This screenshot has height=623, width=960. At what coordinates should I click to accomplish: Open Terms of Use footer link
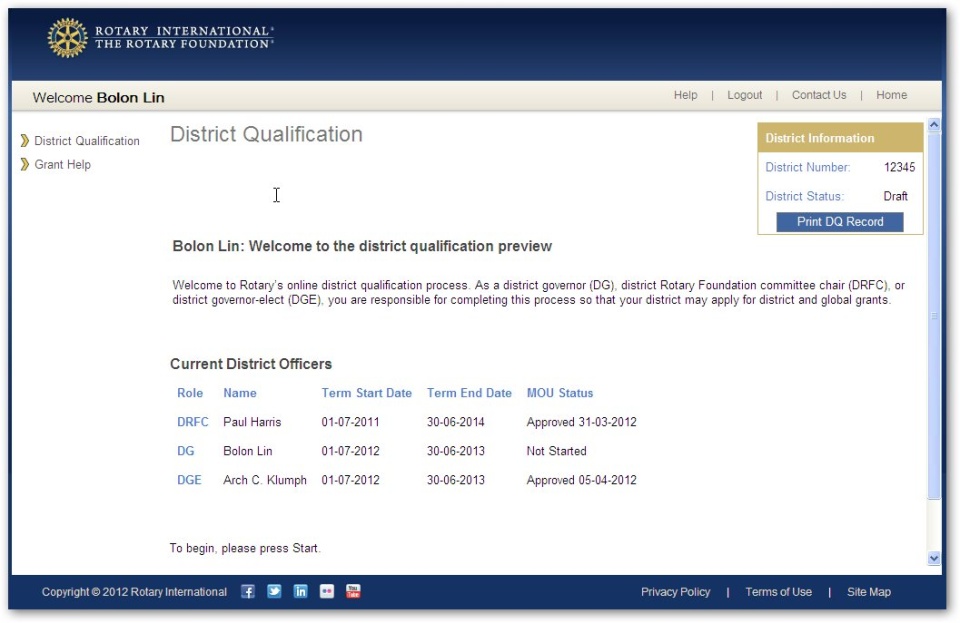click(x=778, y=592)
